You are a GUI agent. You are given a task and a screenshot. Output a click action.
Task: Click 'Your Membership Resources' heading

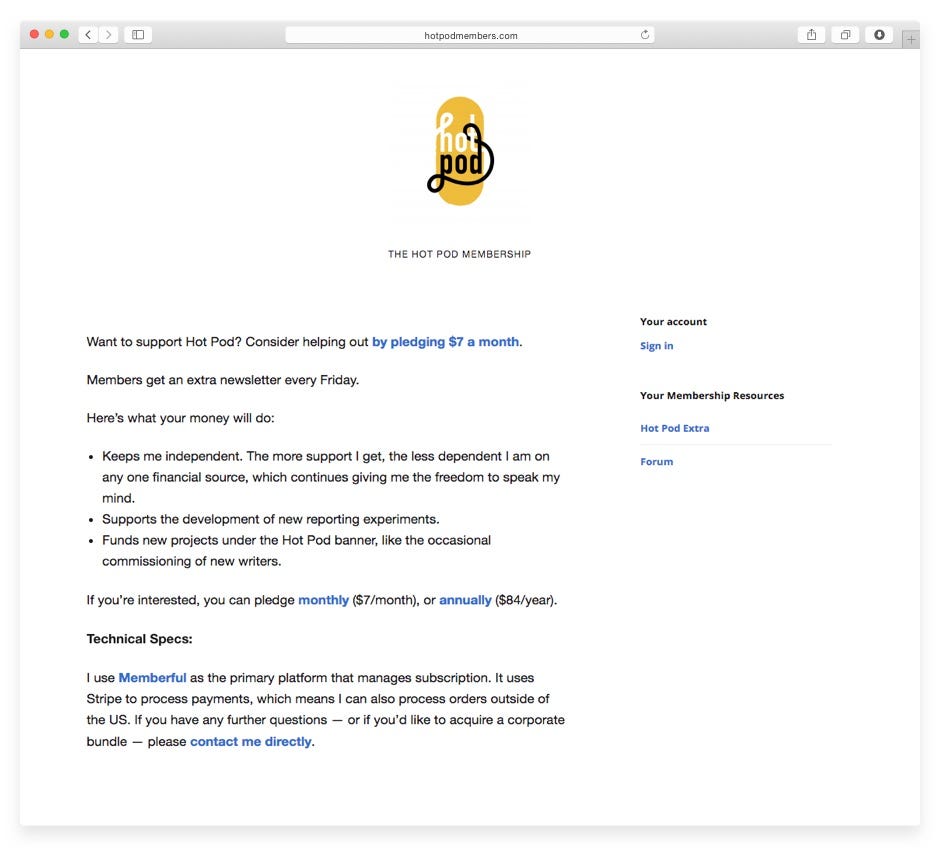pyautogui.click(x=712, y=396)
